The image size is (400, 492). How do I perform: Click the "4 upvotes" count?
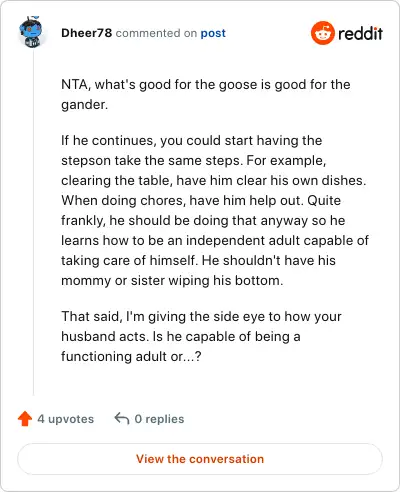click(x=65, y=419)
